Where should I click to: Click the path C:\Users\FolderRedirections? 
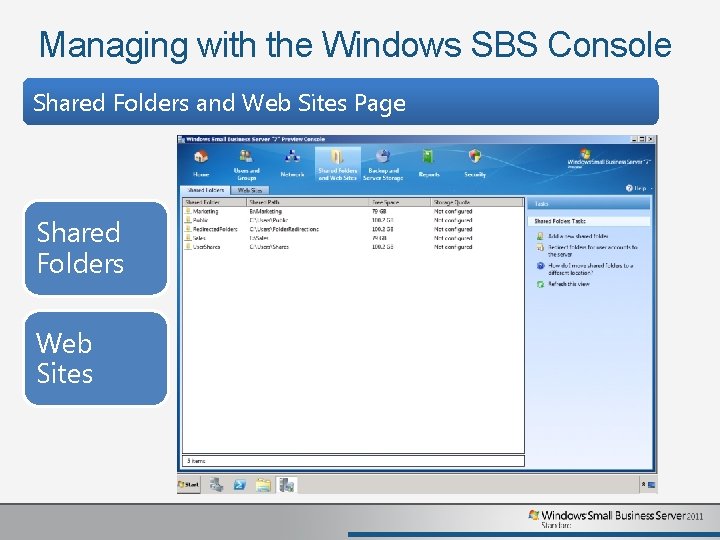tap(284, 229)
